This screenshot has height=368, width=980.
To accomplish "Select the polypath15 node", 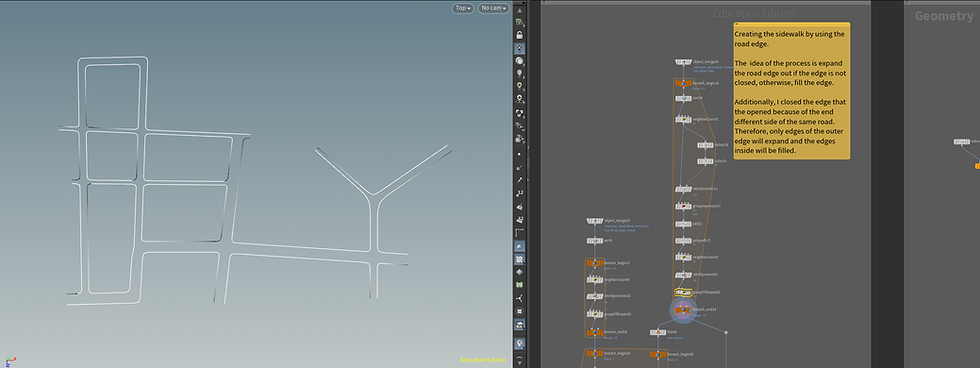I will 683,240.
